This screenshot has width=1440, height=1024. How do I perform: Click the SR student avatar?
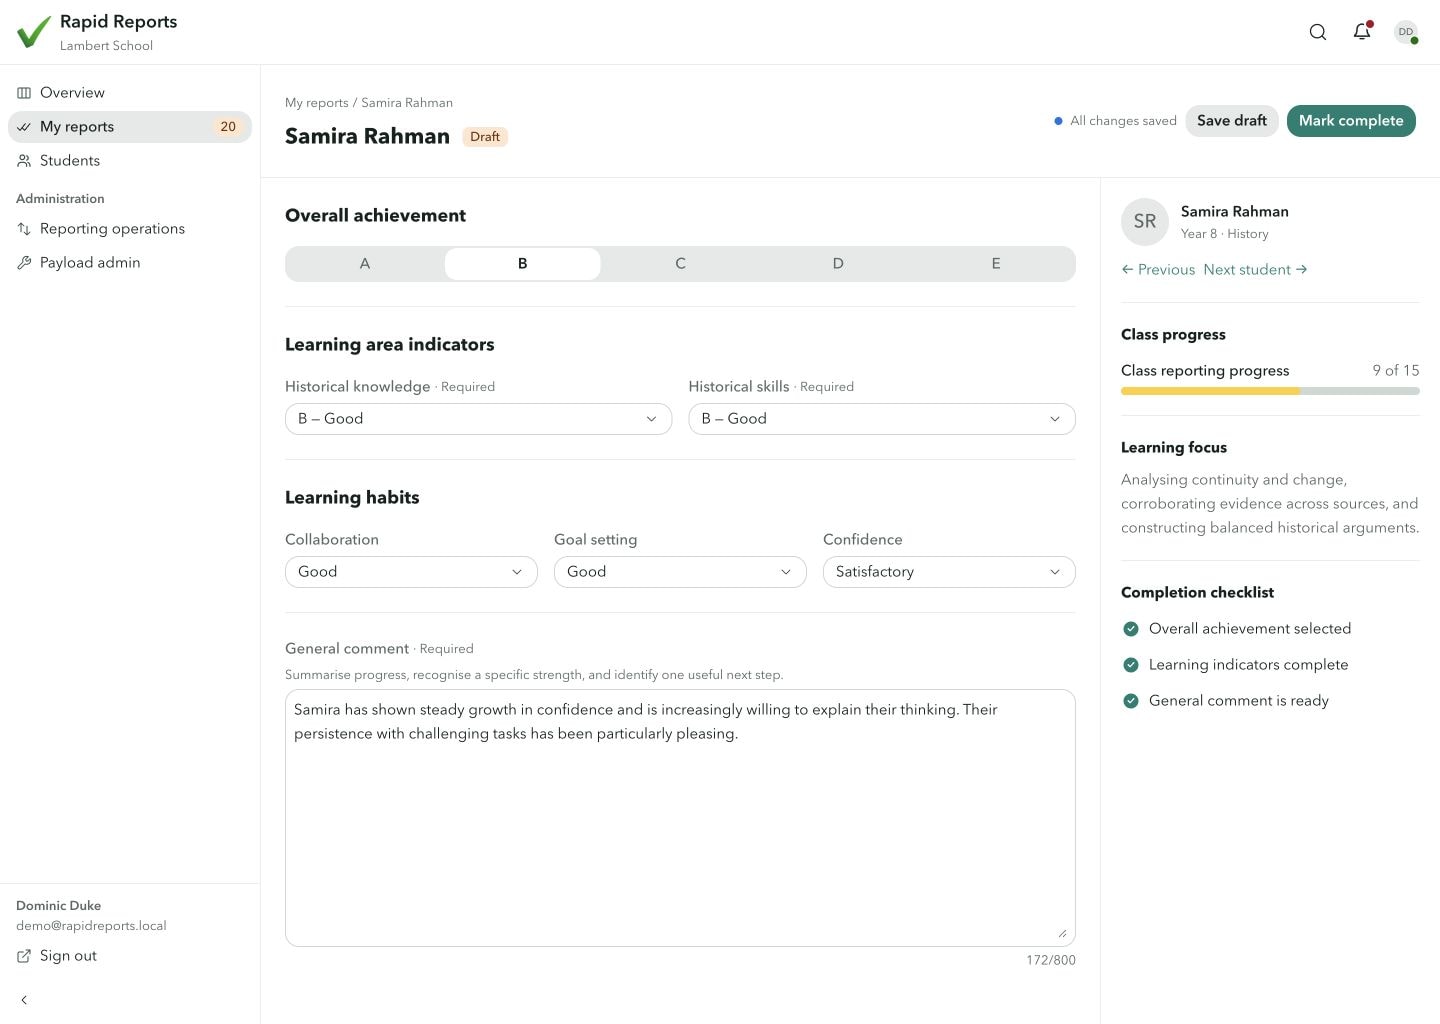click(1145, 222)
